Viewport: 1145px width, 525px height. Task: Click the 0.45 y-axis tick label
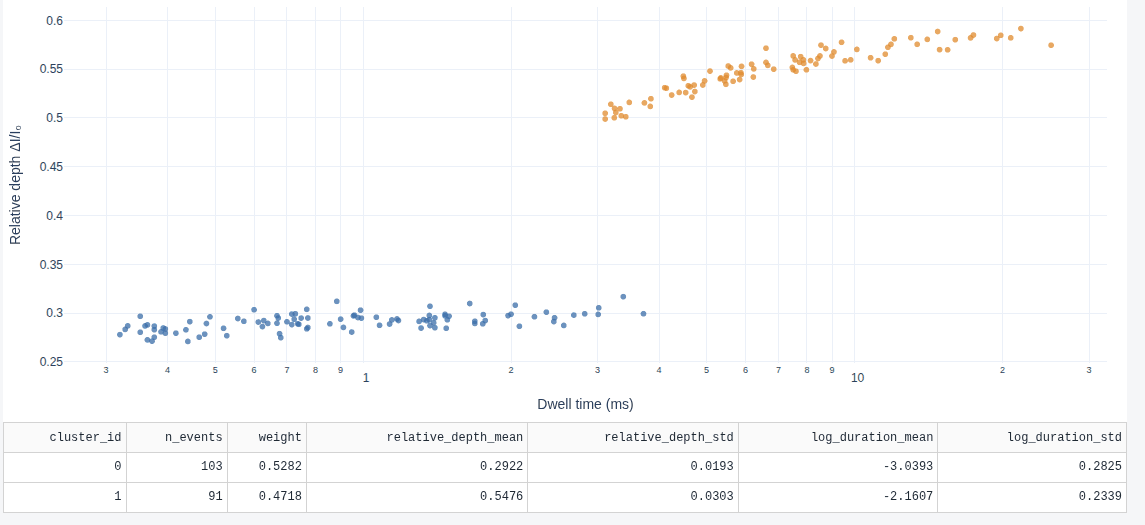(53, 166)
